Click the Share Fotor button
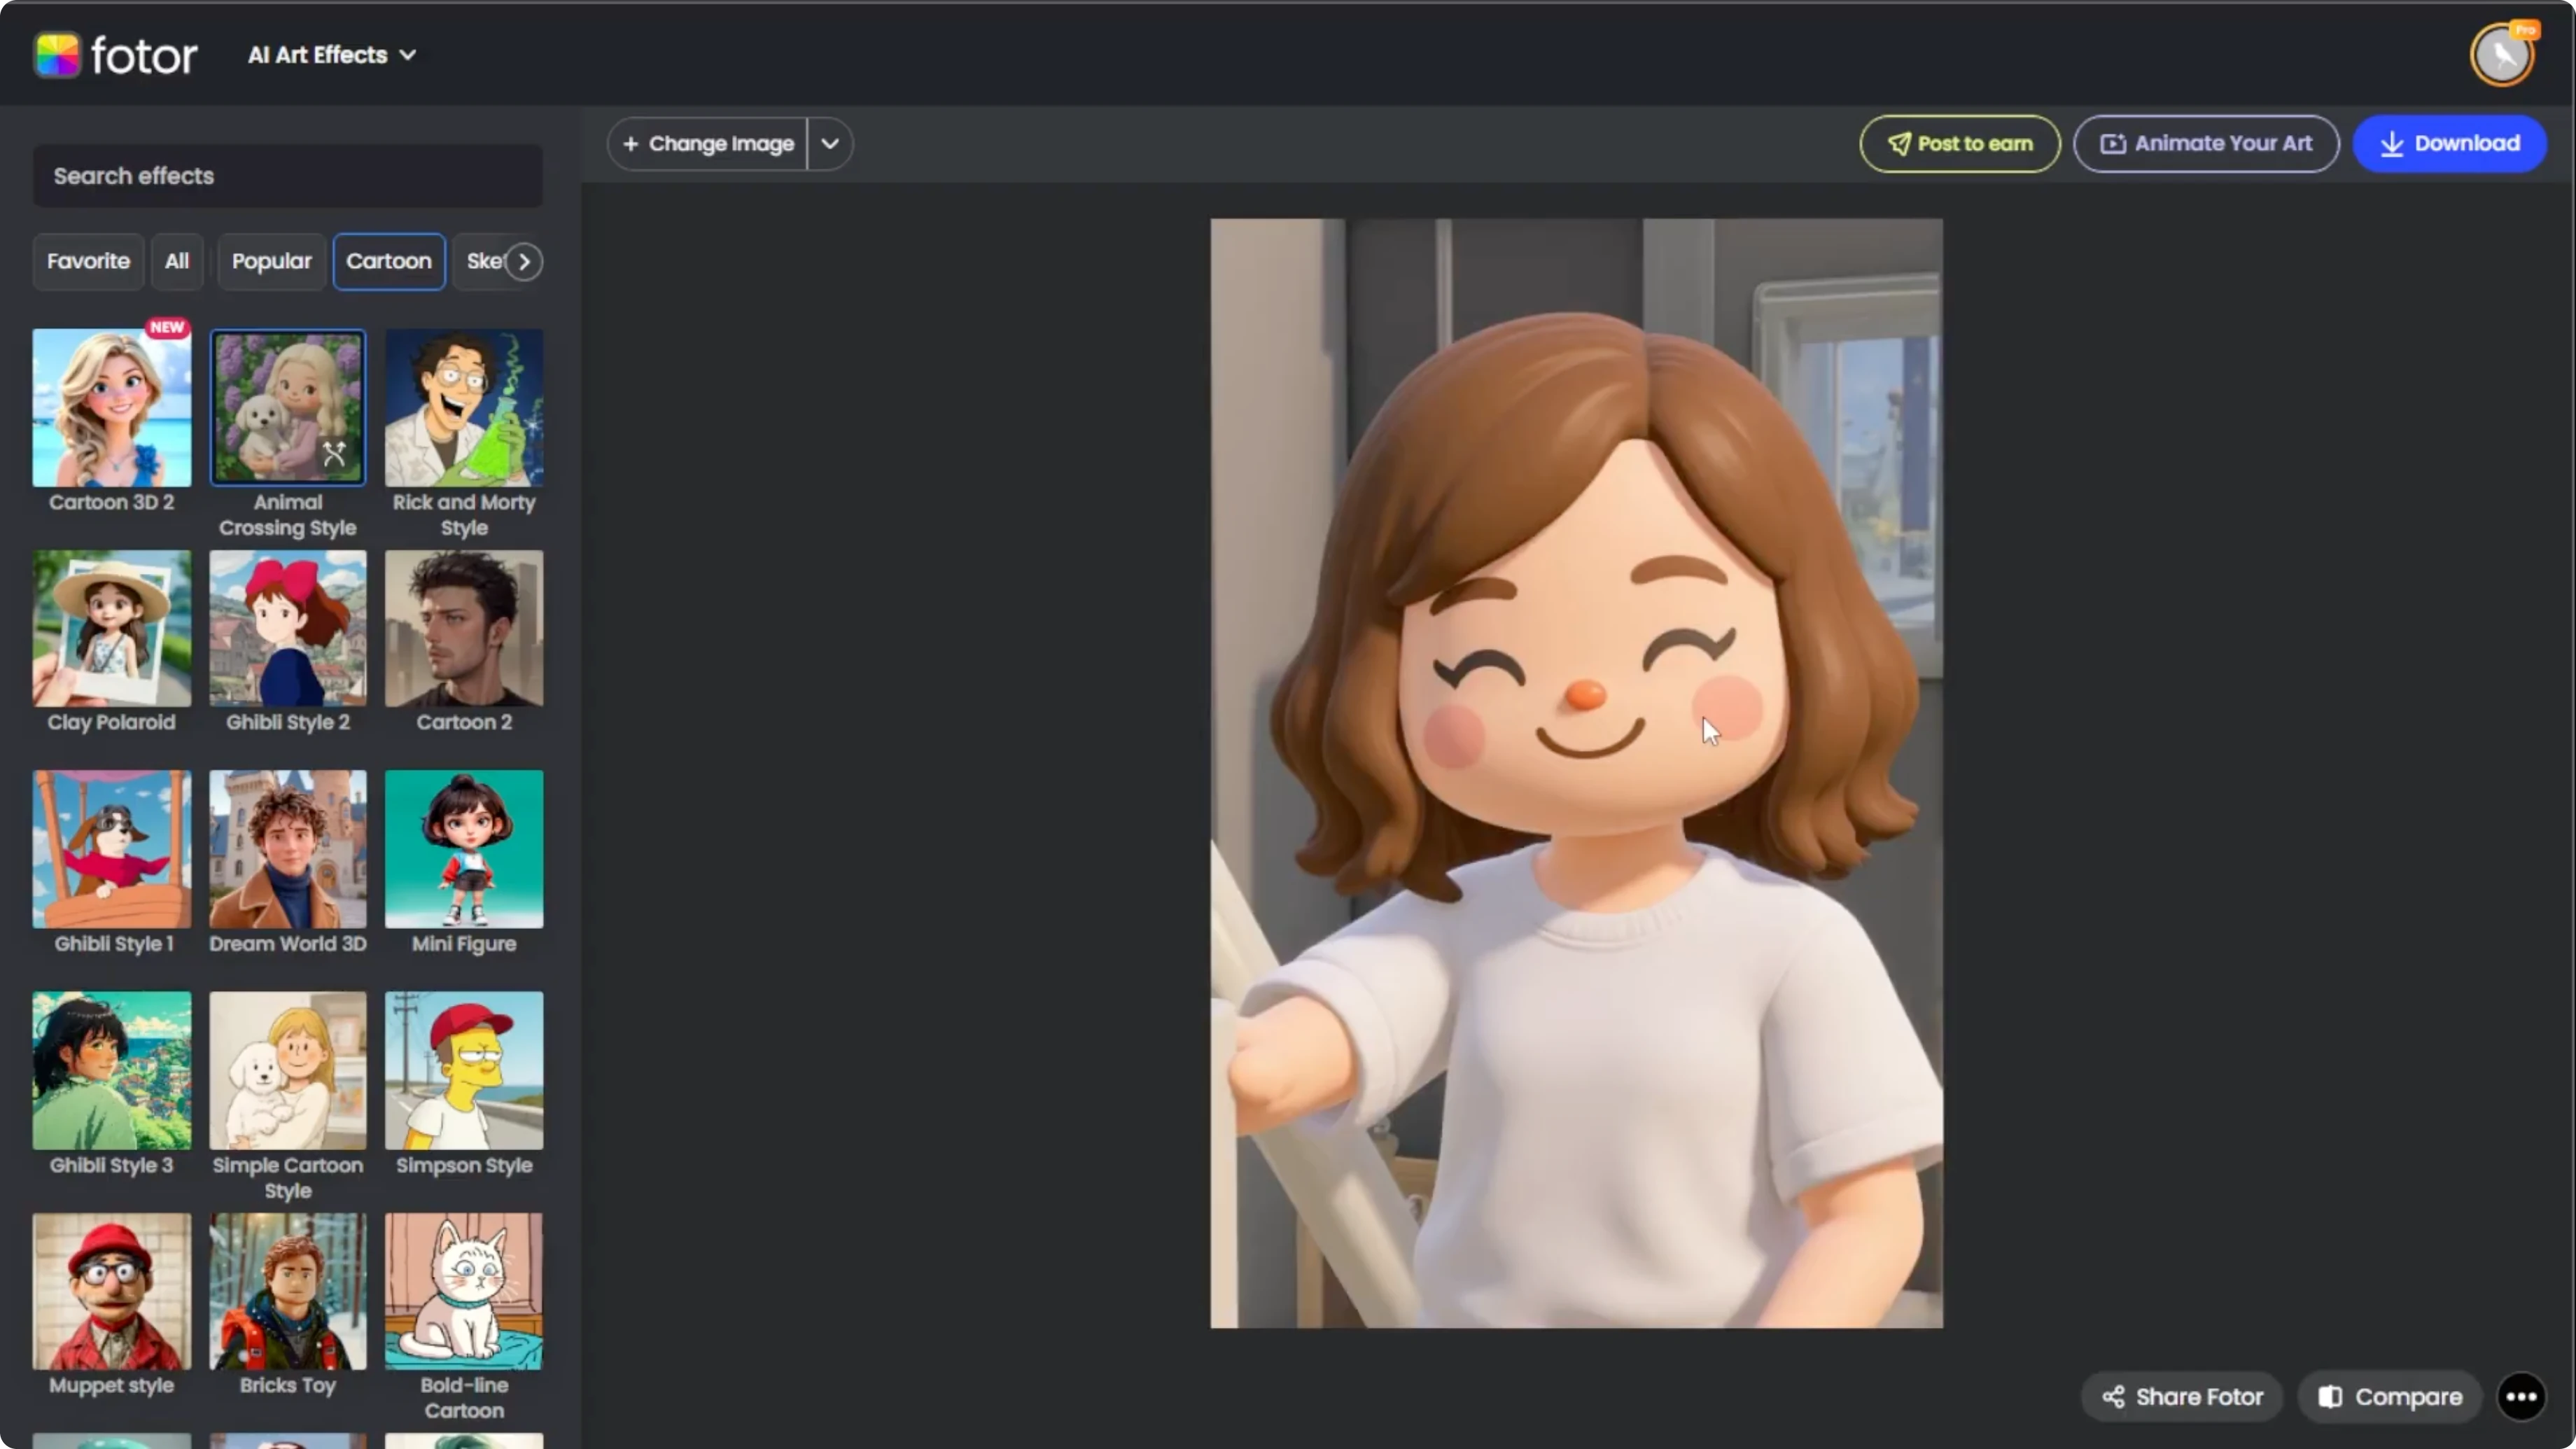This screenshot has height=1449, width=2576. 2182,1397
